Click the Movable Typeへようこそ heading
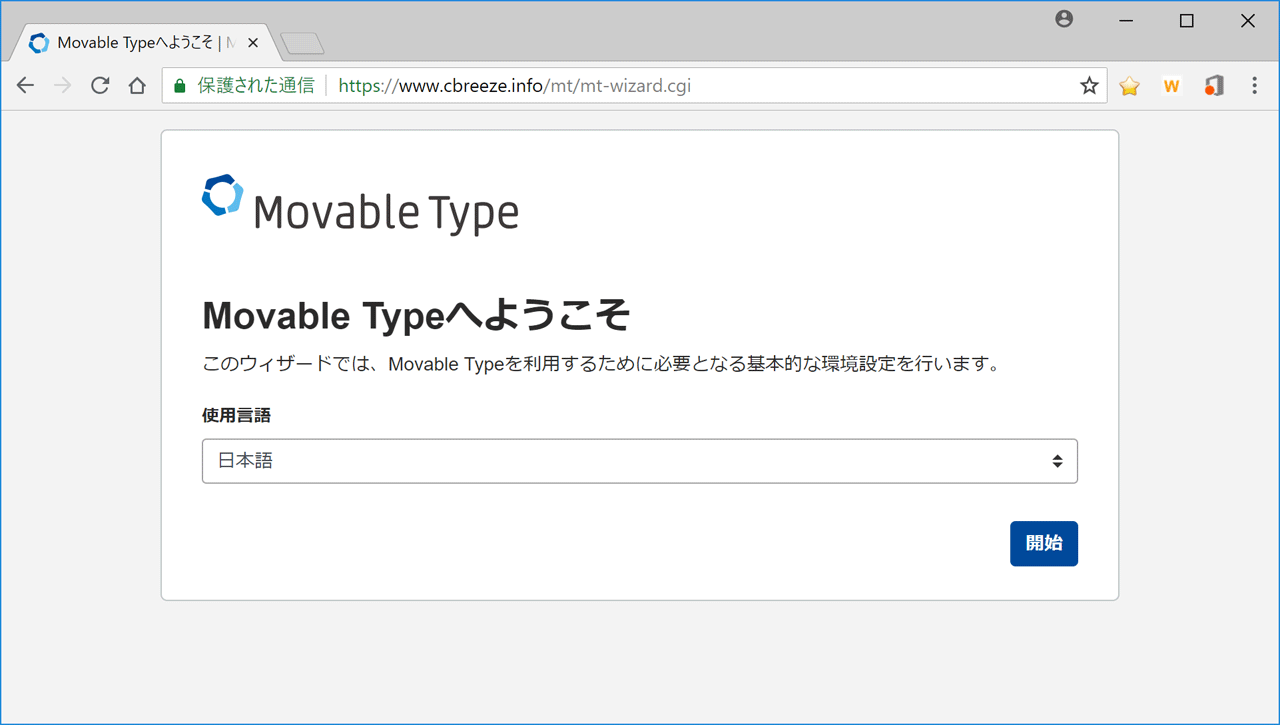The height and width of the screenshot is (725, 1280). click(416, 316)
